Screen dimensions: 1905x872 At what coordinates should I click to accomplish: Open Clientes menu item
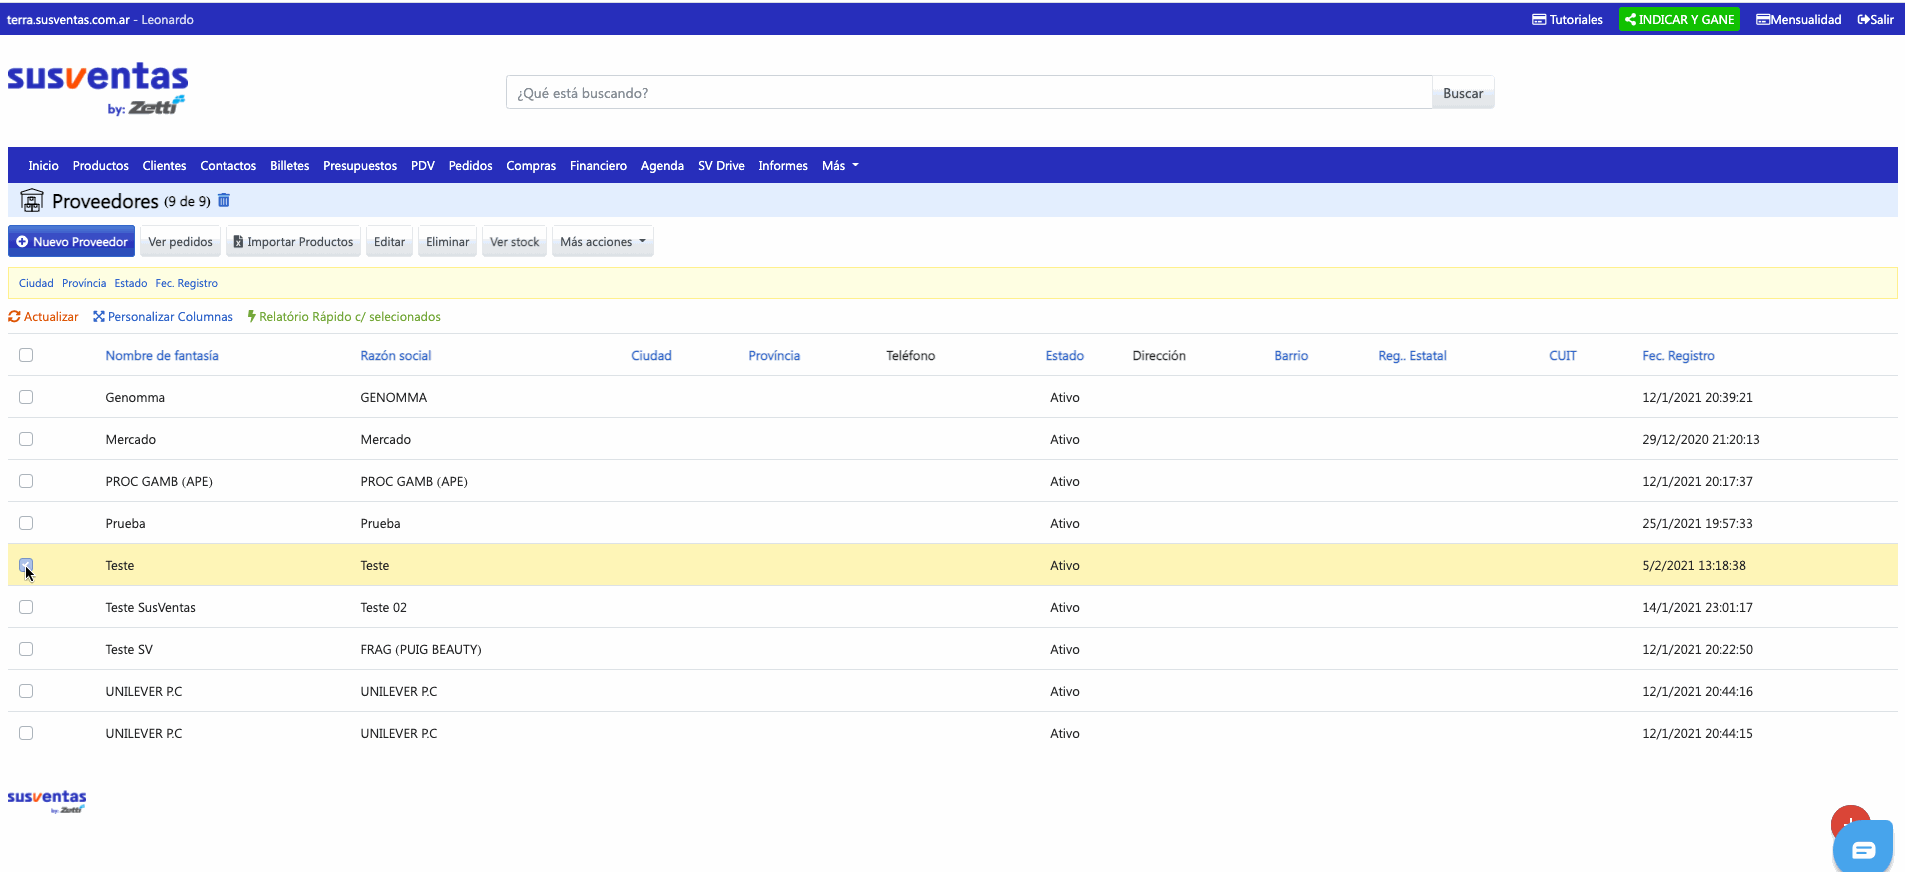164,166
